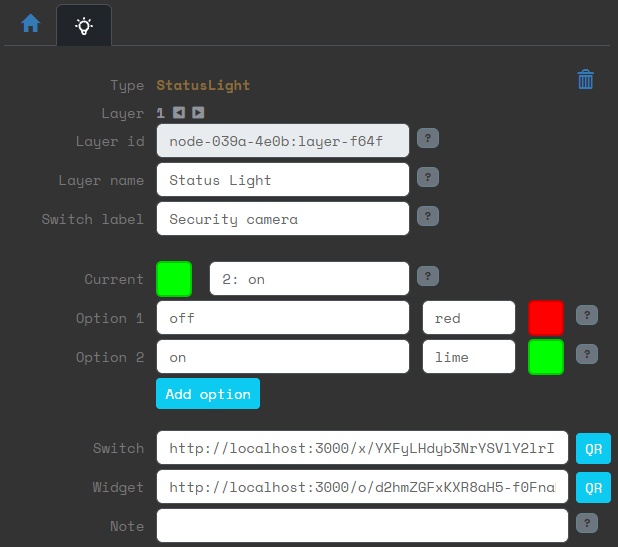
Task: Go to the home tab
Action: [31, 23]
